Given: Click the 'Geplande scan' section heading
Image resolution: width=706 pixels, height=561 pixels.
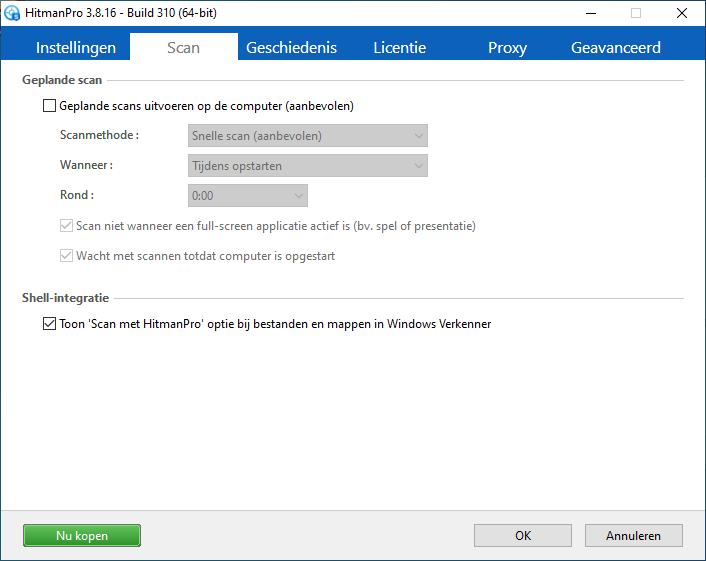Looking at the screenshot, I should tap(62, 80).
